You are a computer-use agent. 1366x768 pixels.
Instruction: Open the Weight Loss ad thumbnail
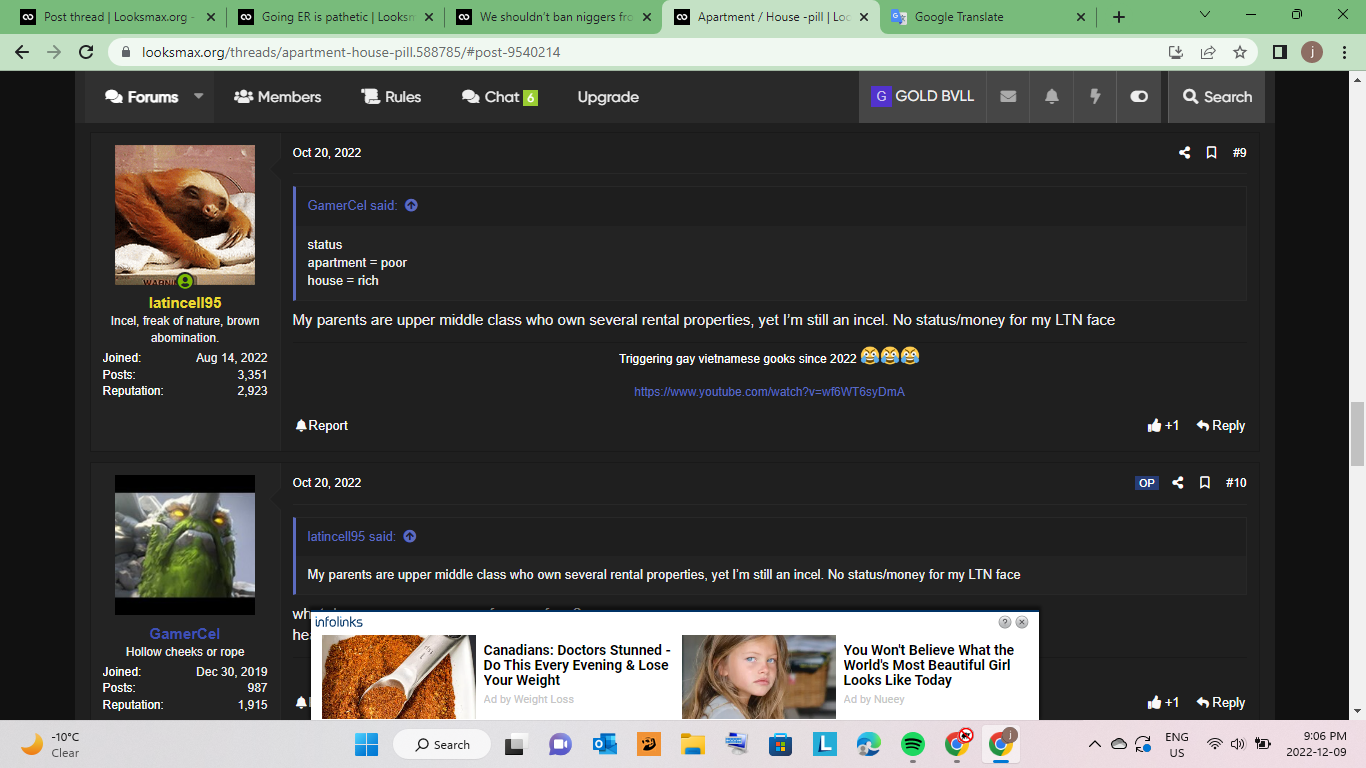(398, 677)
